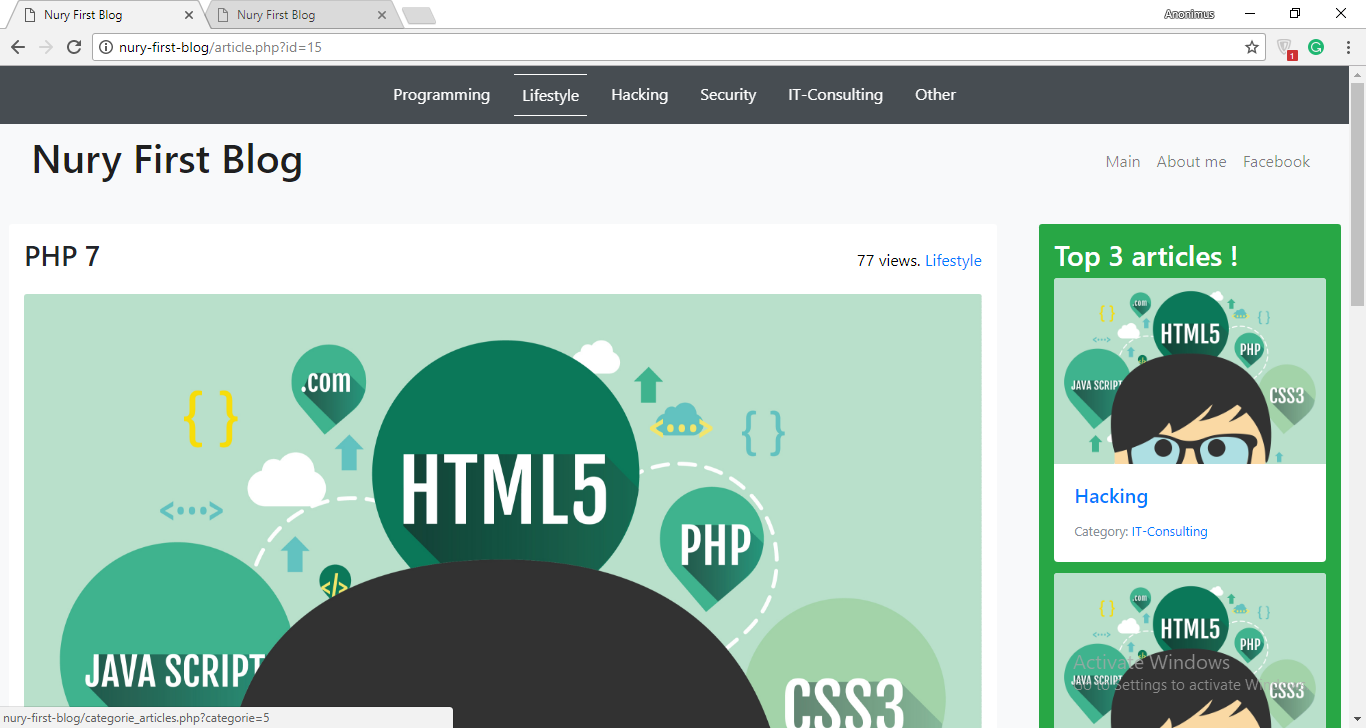1366x728 pixels.
Task: Open the shield extension icon with red badge
Action: coord(1286,47)
